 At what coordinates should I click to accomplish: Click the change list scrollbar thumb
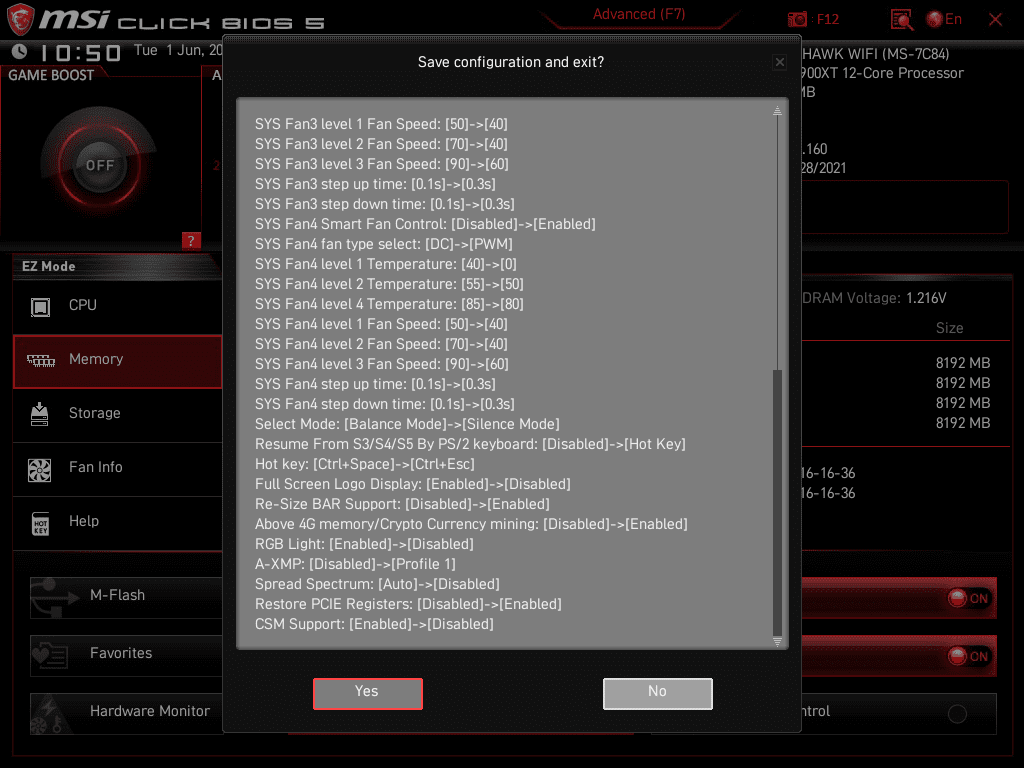pos(777,502)
